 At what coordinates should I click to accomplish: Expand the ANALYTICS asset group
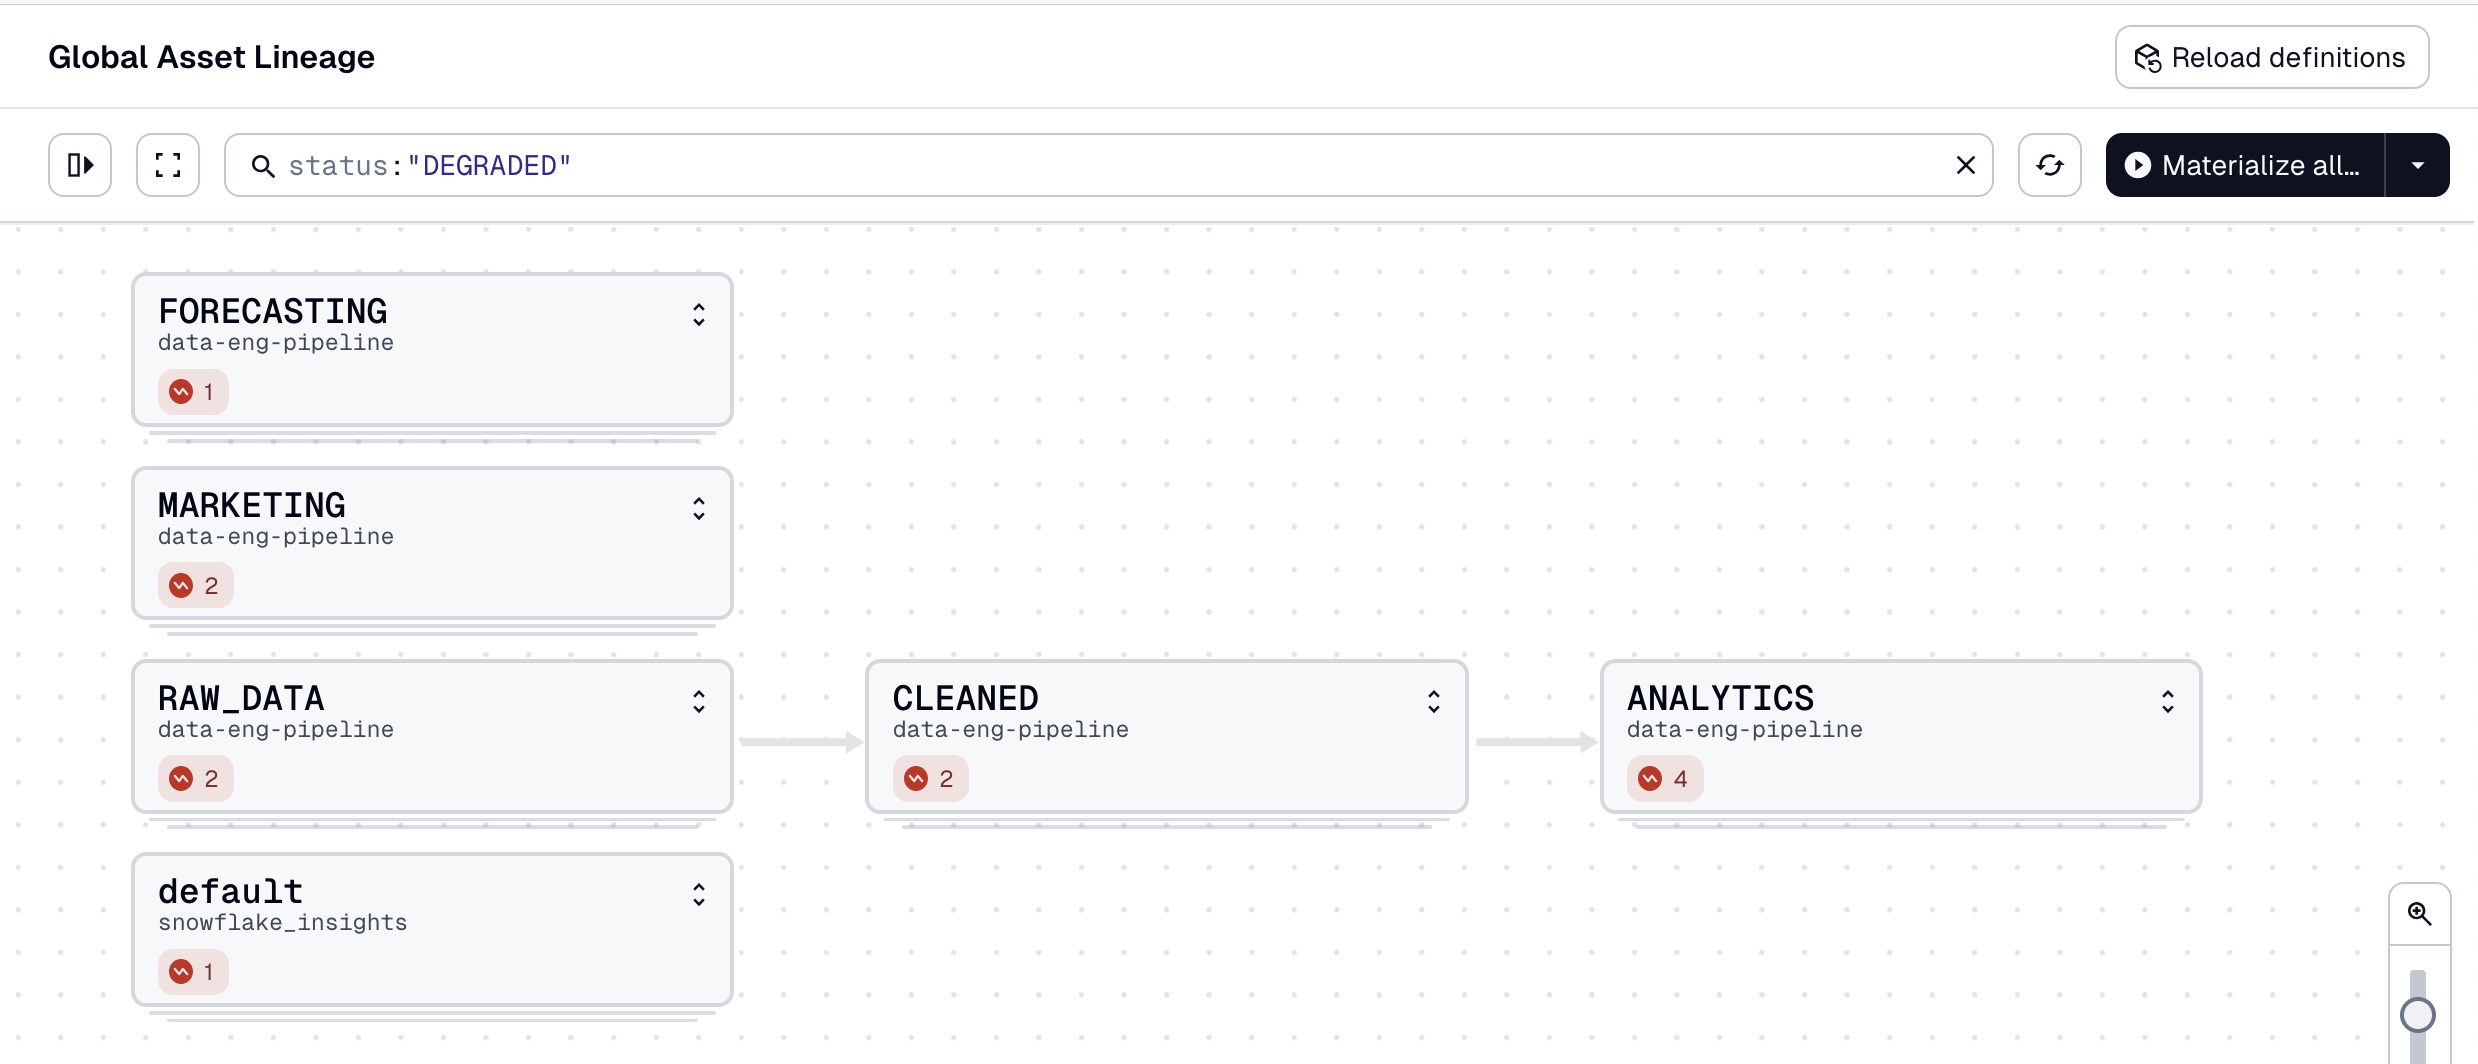tap(2167, 702)
